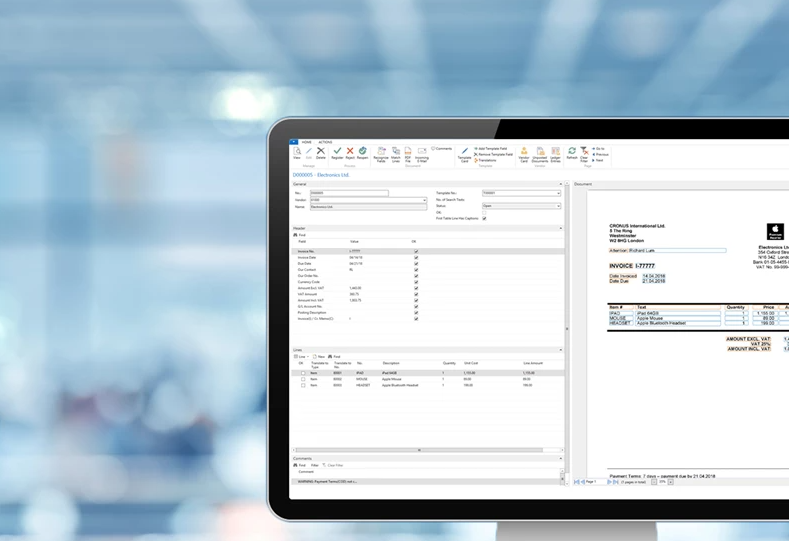Click Clear Filter in Comments toolbar
Viewport: 789px width, 541px height.
pyautogui.click(x=333, y=465)
